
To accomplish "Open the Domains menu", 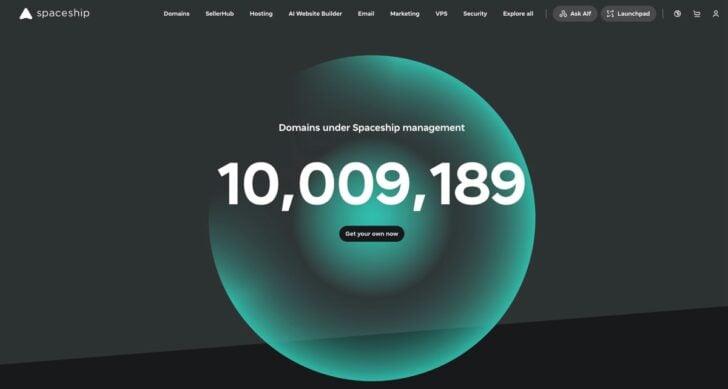I will tap(176, 14).
